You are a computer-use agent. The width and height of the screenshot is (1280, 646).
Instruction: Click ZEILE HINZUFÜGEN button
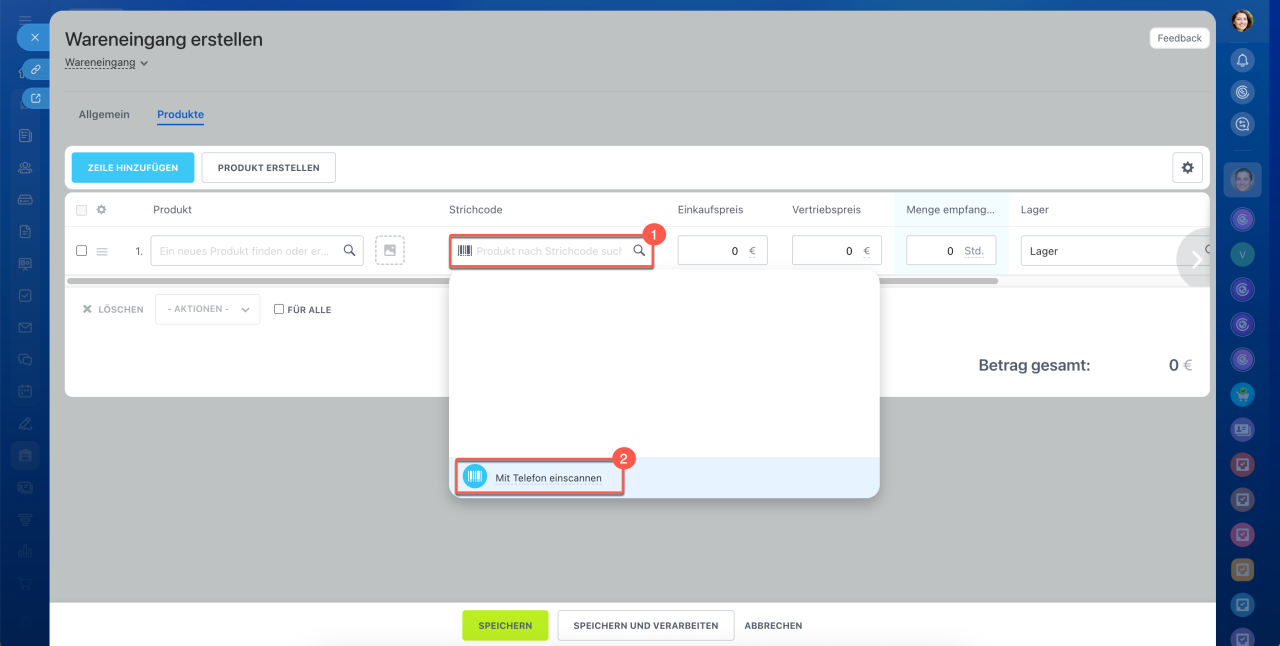pos(133,168)
